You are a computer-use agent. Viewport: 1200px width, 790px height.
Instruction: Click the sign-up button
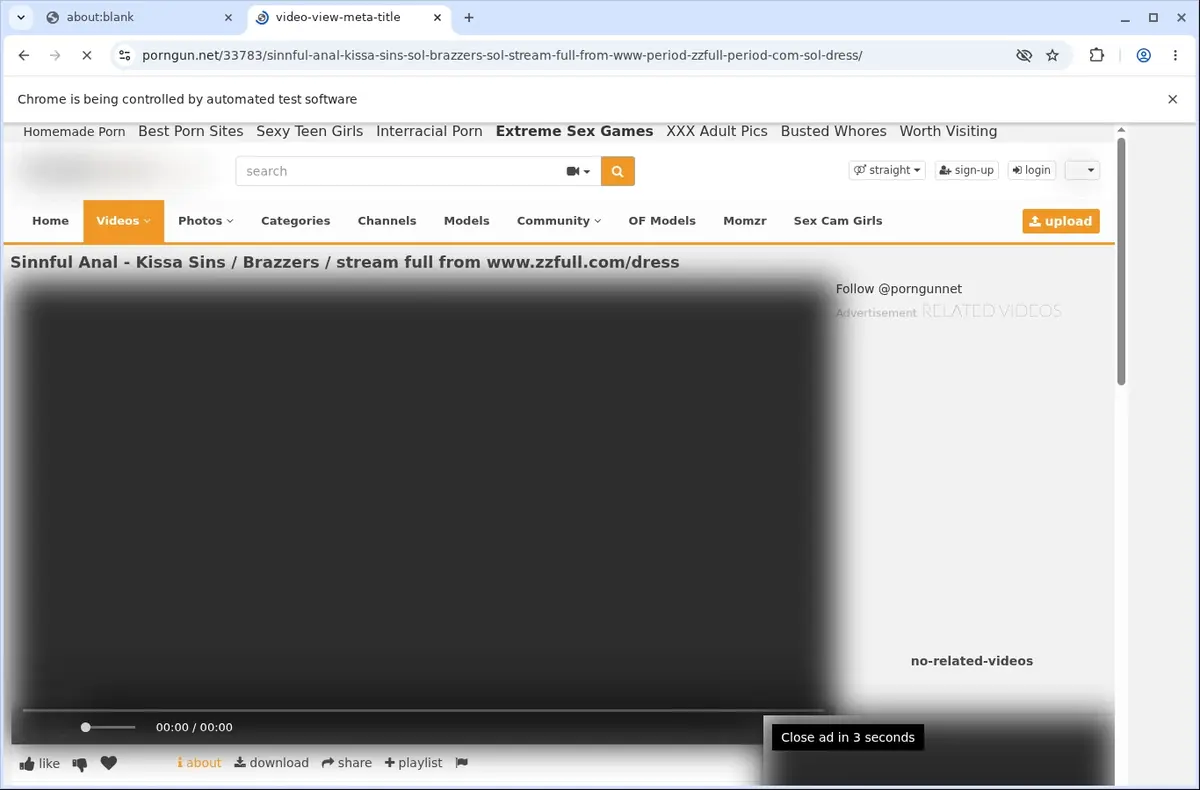pyautogui.click(x=965, y=170)
